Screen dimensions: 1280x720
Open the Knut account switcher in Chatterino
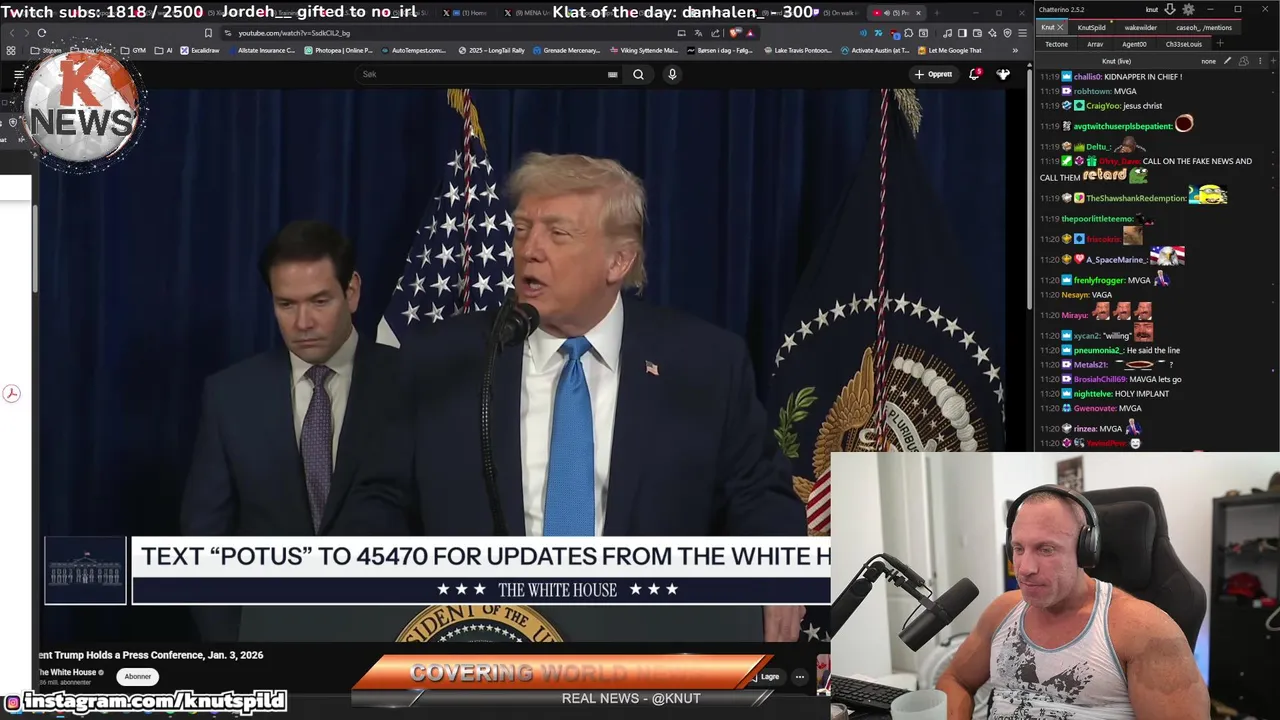[1152, 10]
